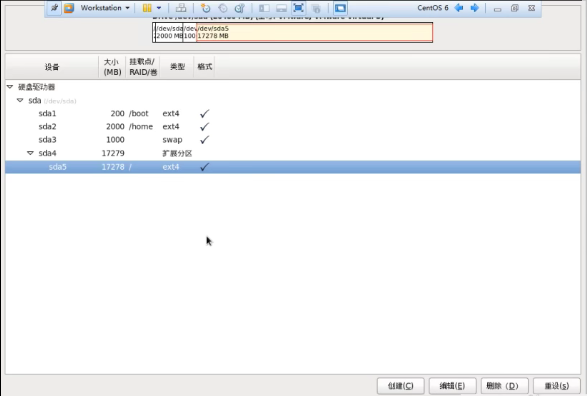Select the sda2 /home partition row
Viewport: 587px width, 396px height.
pyautogui.click(x=293, y=127)
